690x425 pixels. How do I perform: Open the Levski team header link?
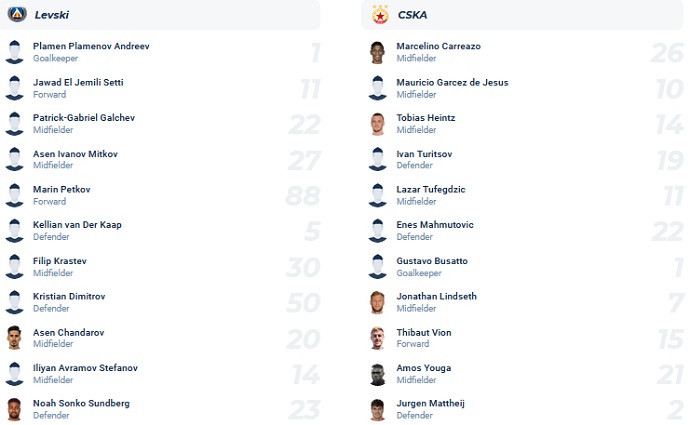click(x=51, y=15)
